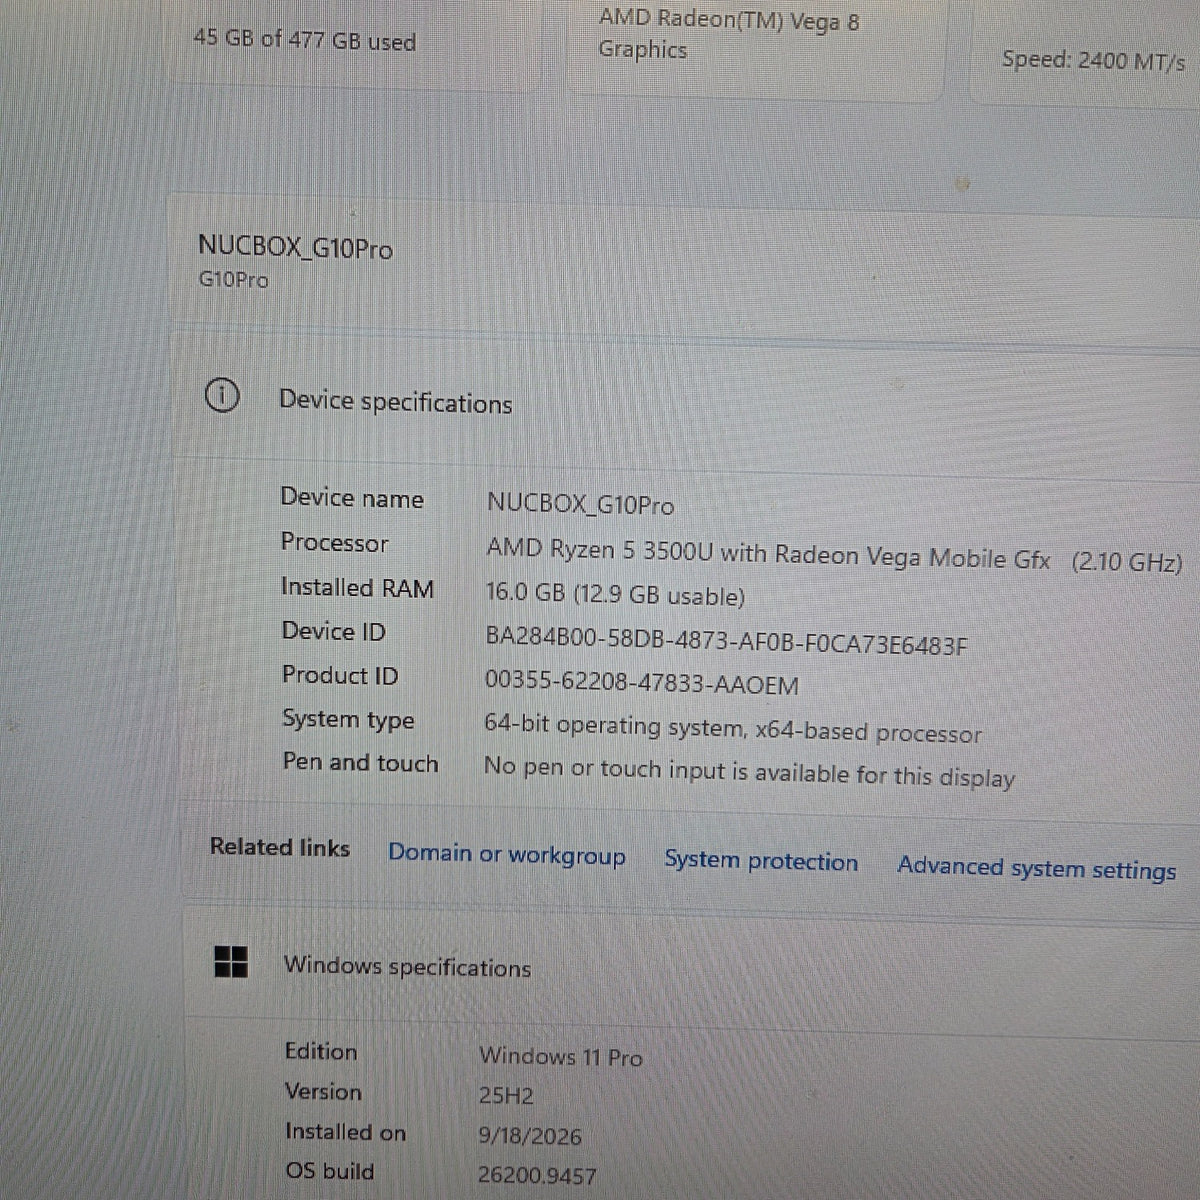1200x1200 pixels.
Task: Click the System type label
Action: pyautogui.click(x=348, y=719)
